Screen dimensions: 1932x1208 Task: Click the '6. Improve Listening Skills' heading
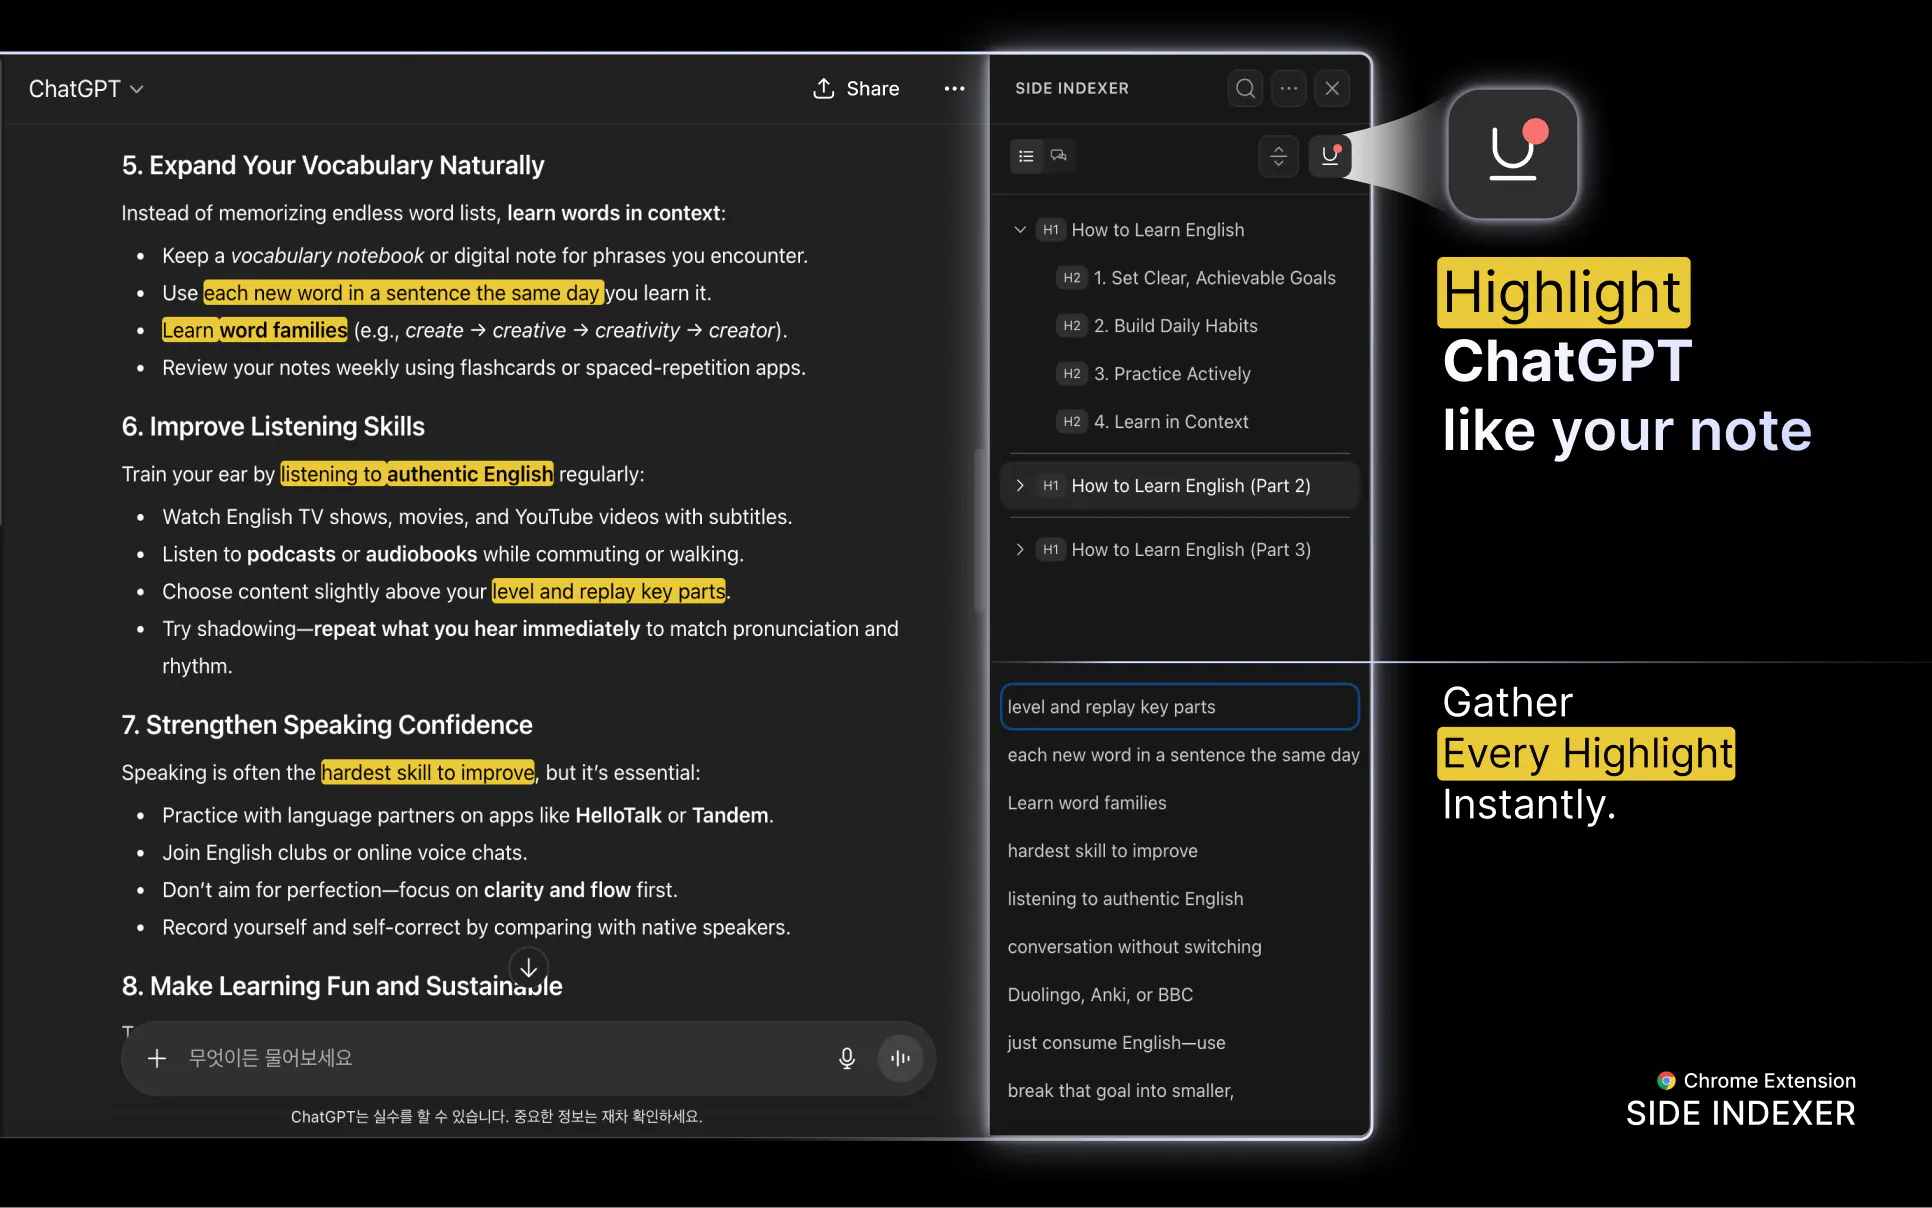pyautogui.click(x=273, y=426)
